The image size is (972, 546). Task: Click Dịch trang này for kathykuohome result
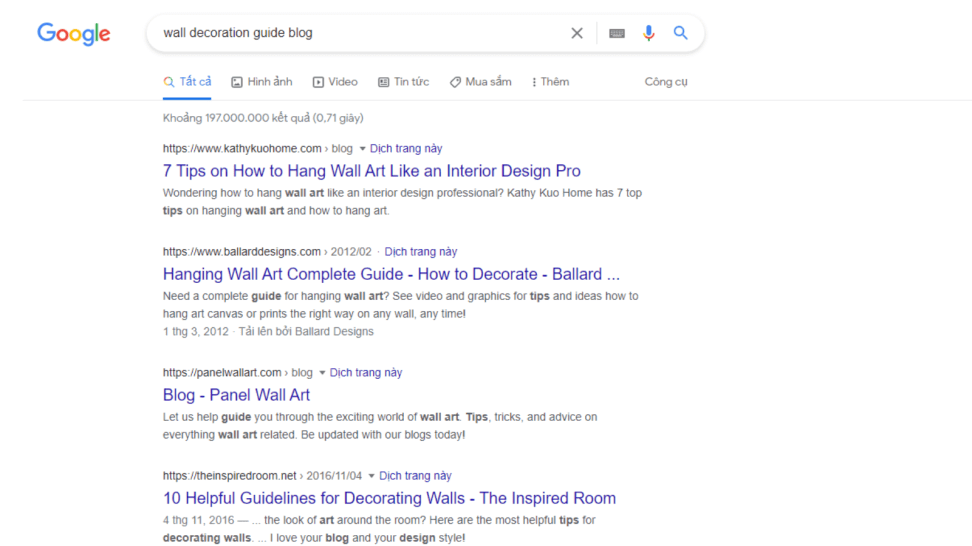click(x=406, y=149)
